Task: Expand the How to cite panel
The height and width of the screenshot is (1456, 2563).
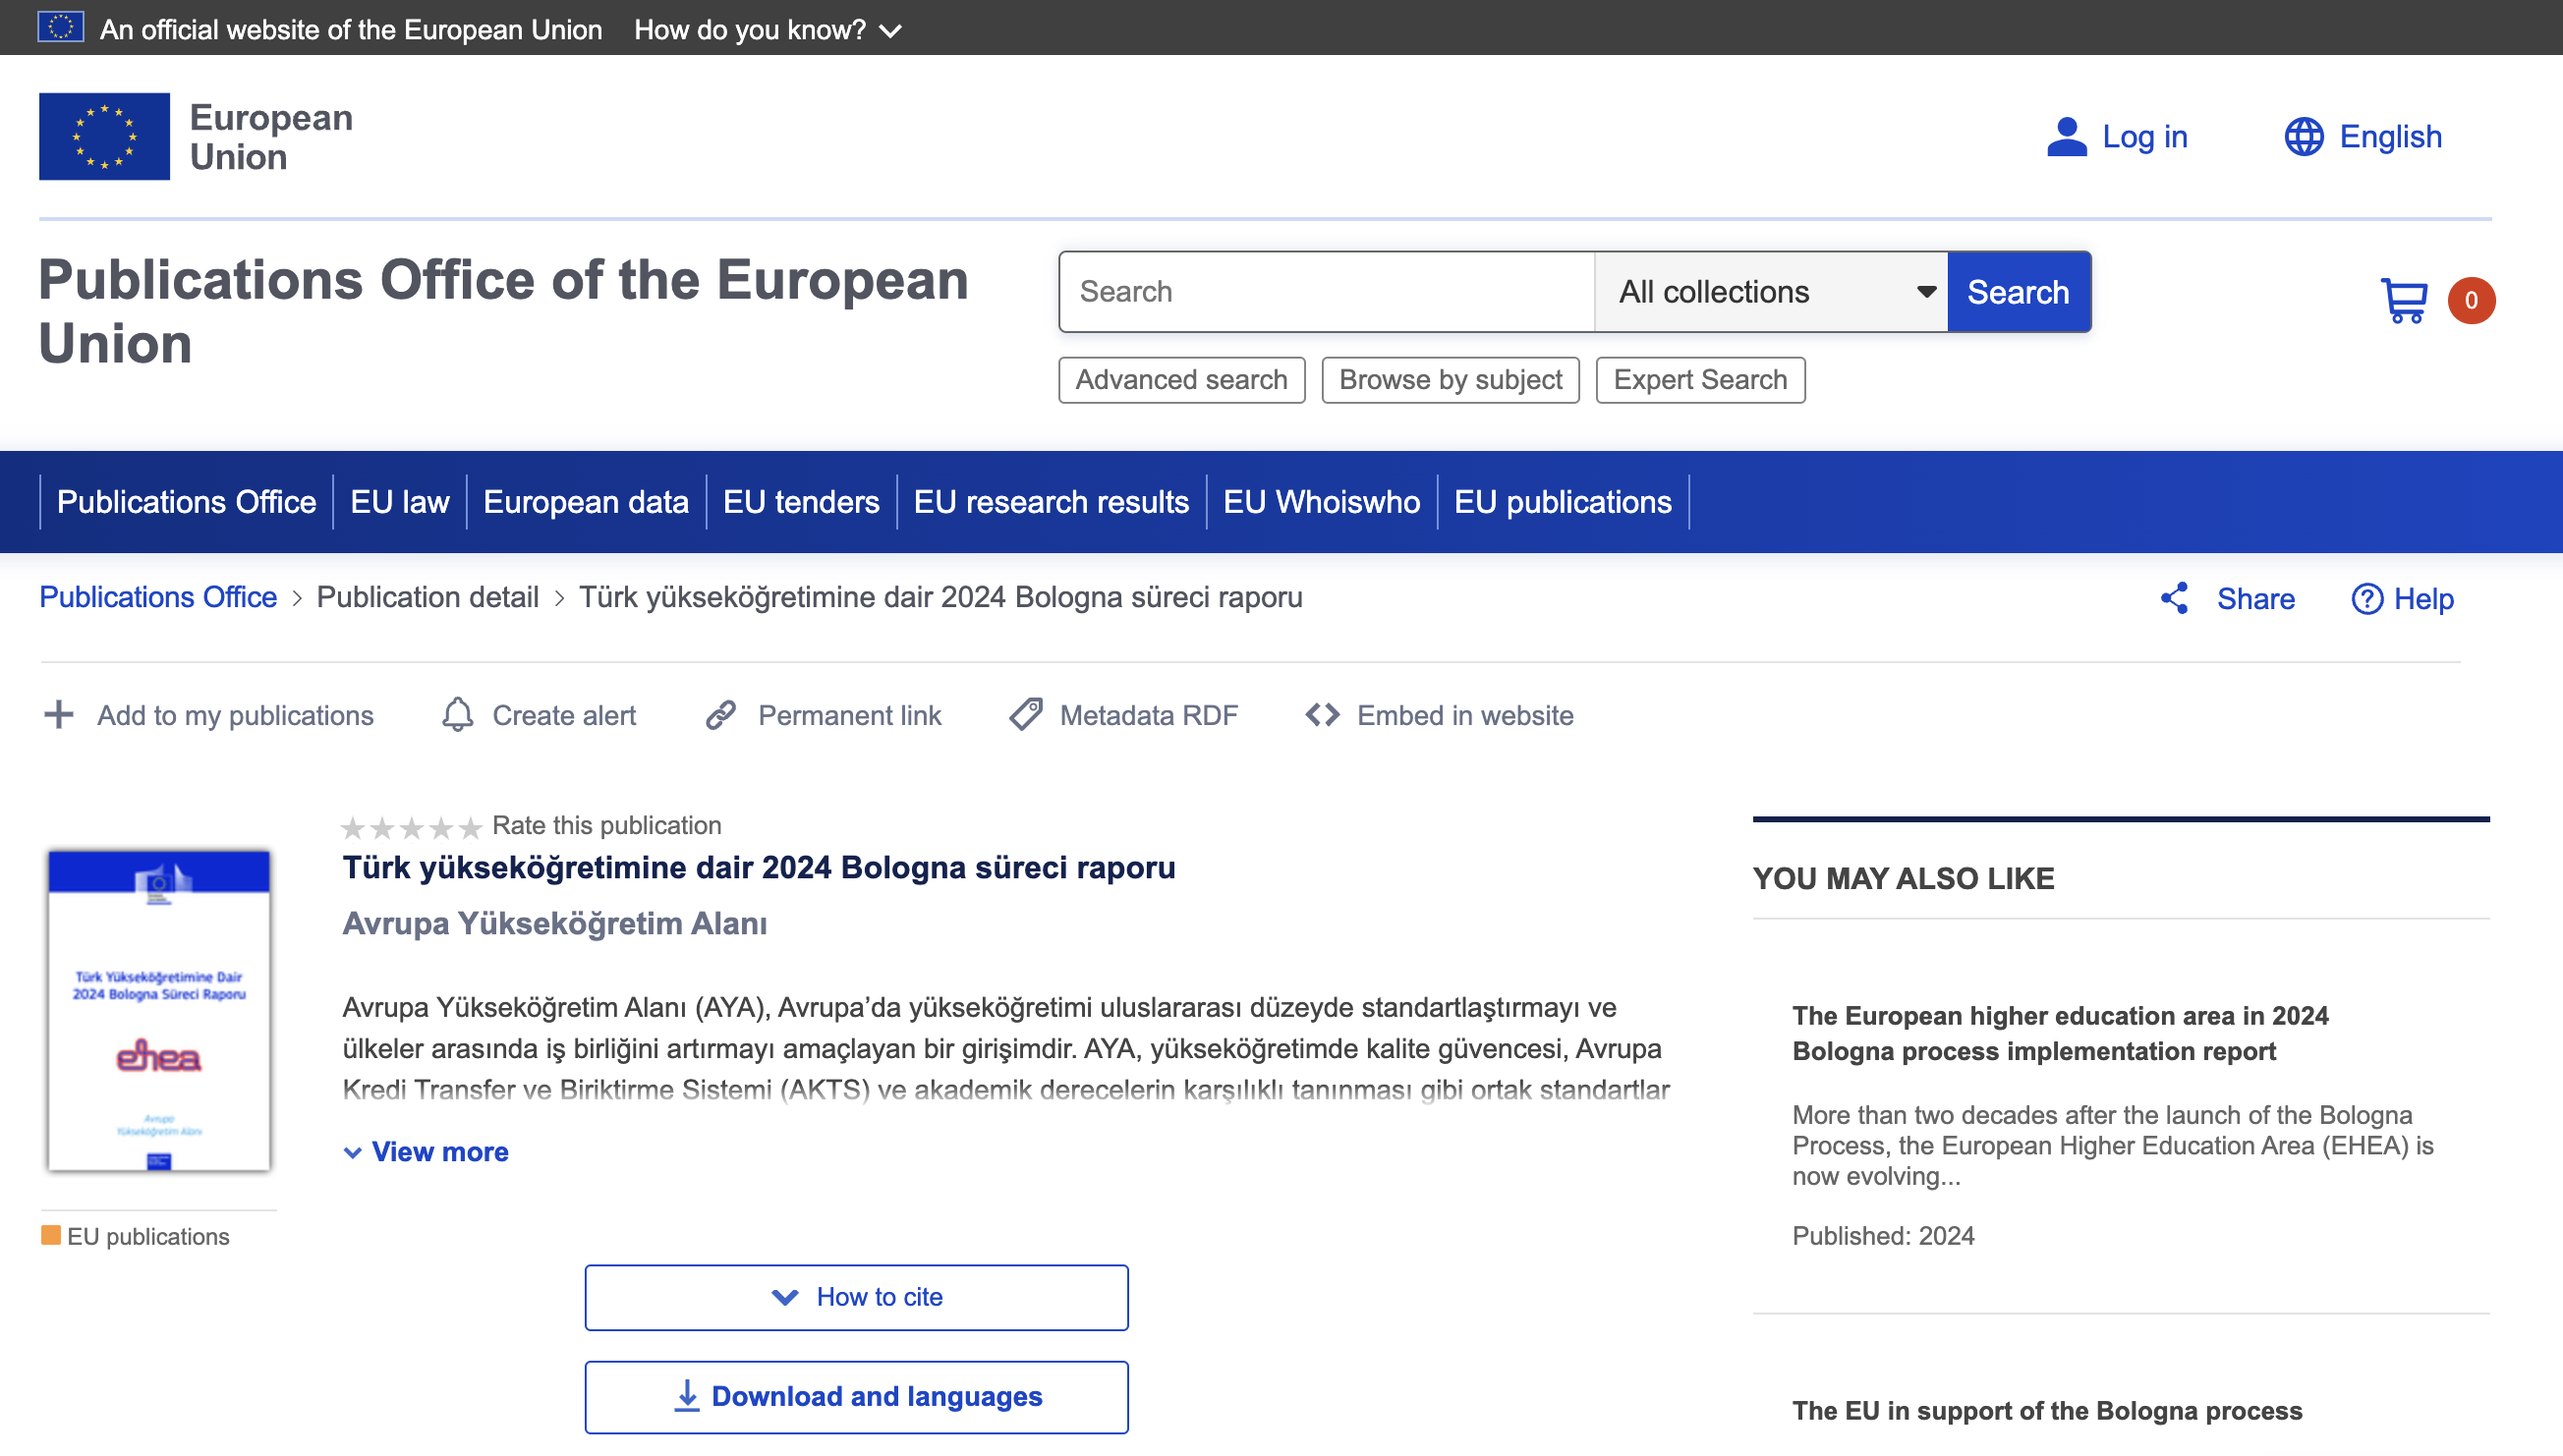Action: point(857,1297)
